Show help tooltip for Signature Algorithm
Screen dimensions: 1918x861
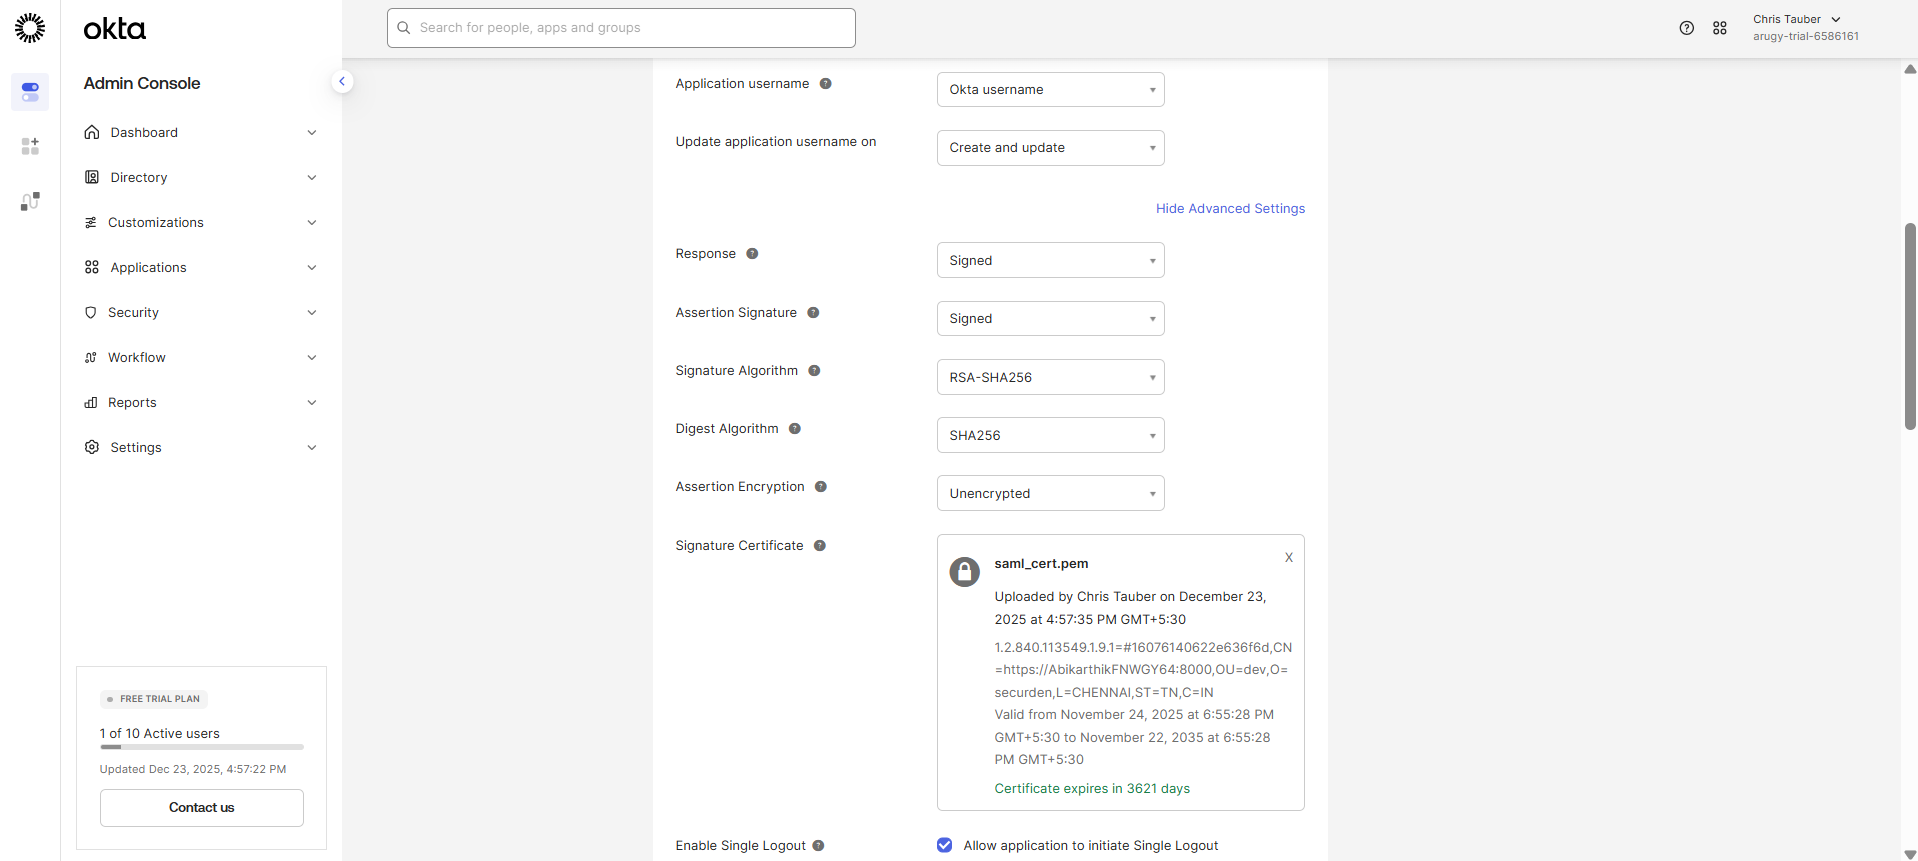coord(815,371)
